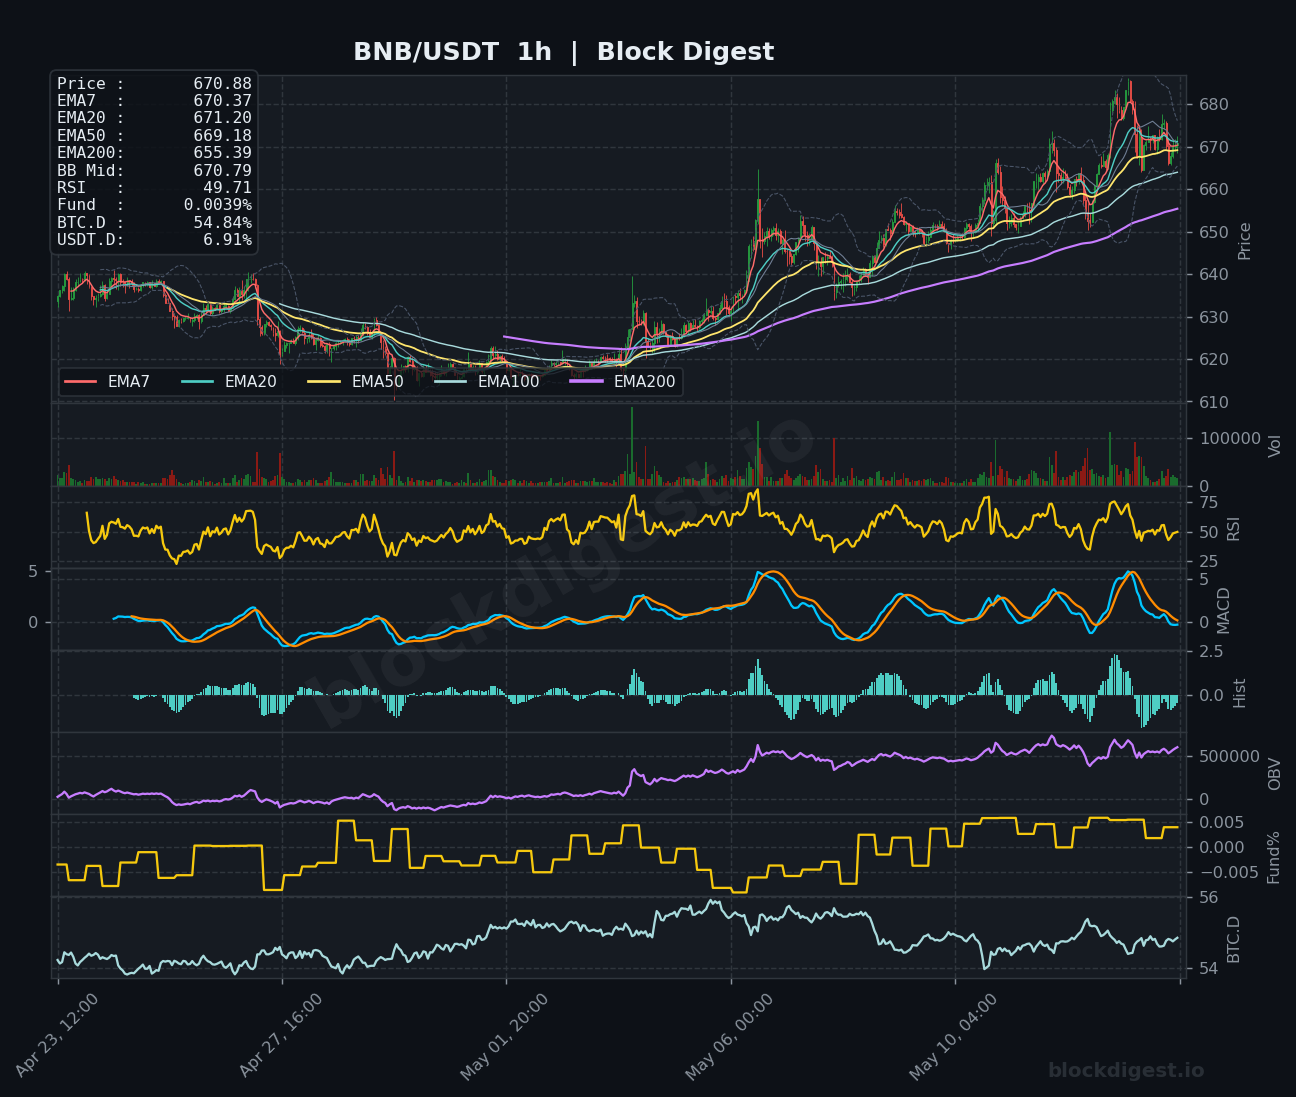Click the May 10, 04:00 time label

point(953,1036)
